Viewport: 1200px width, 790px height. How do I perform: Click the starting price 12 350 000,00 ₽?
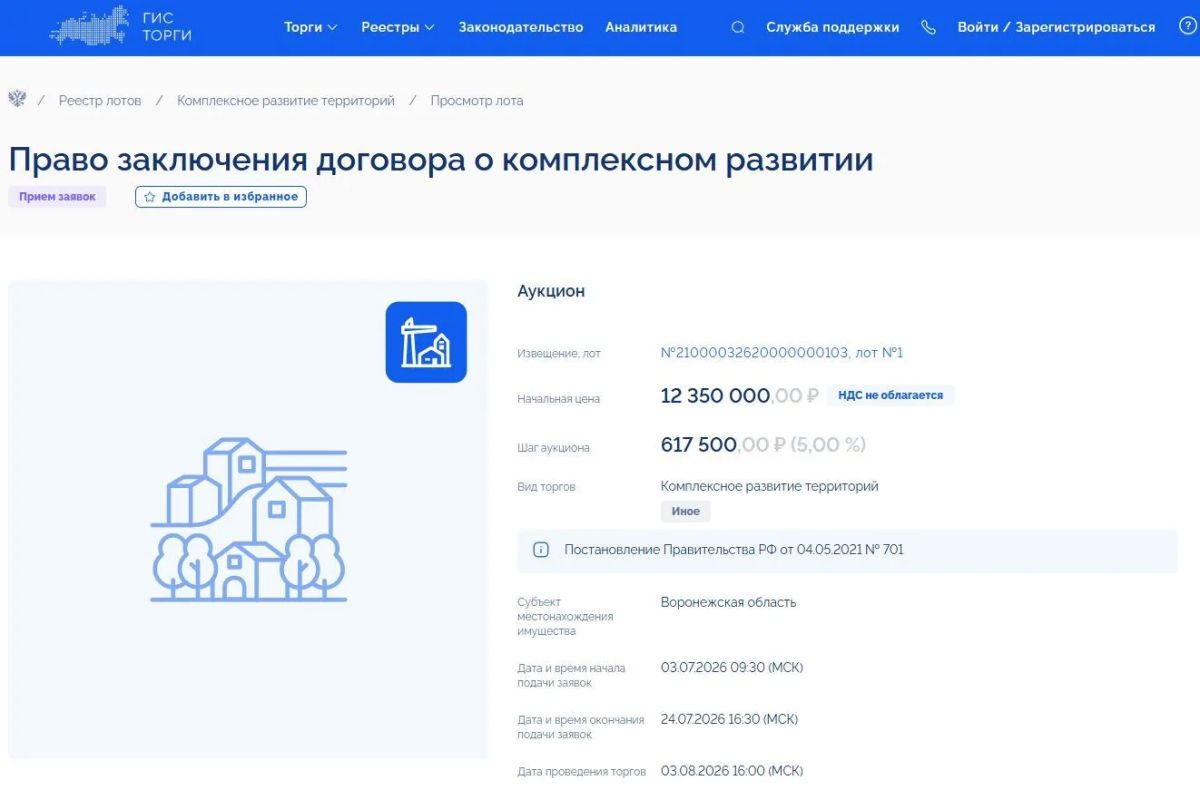click(x=740, y=396)
